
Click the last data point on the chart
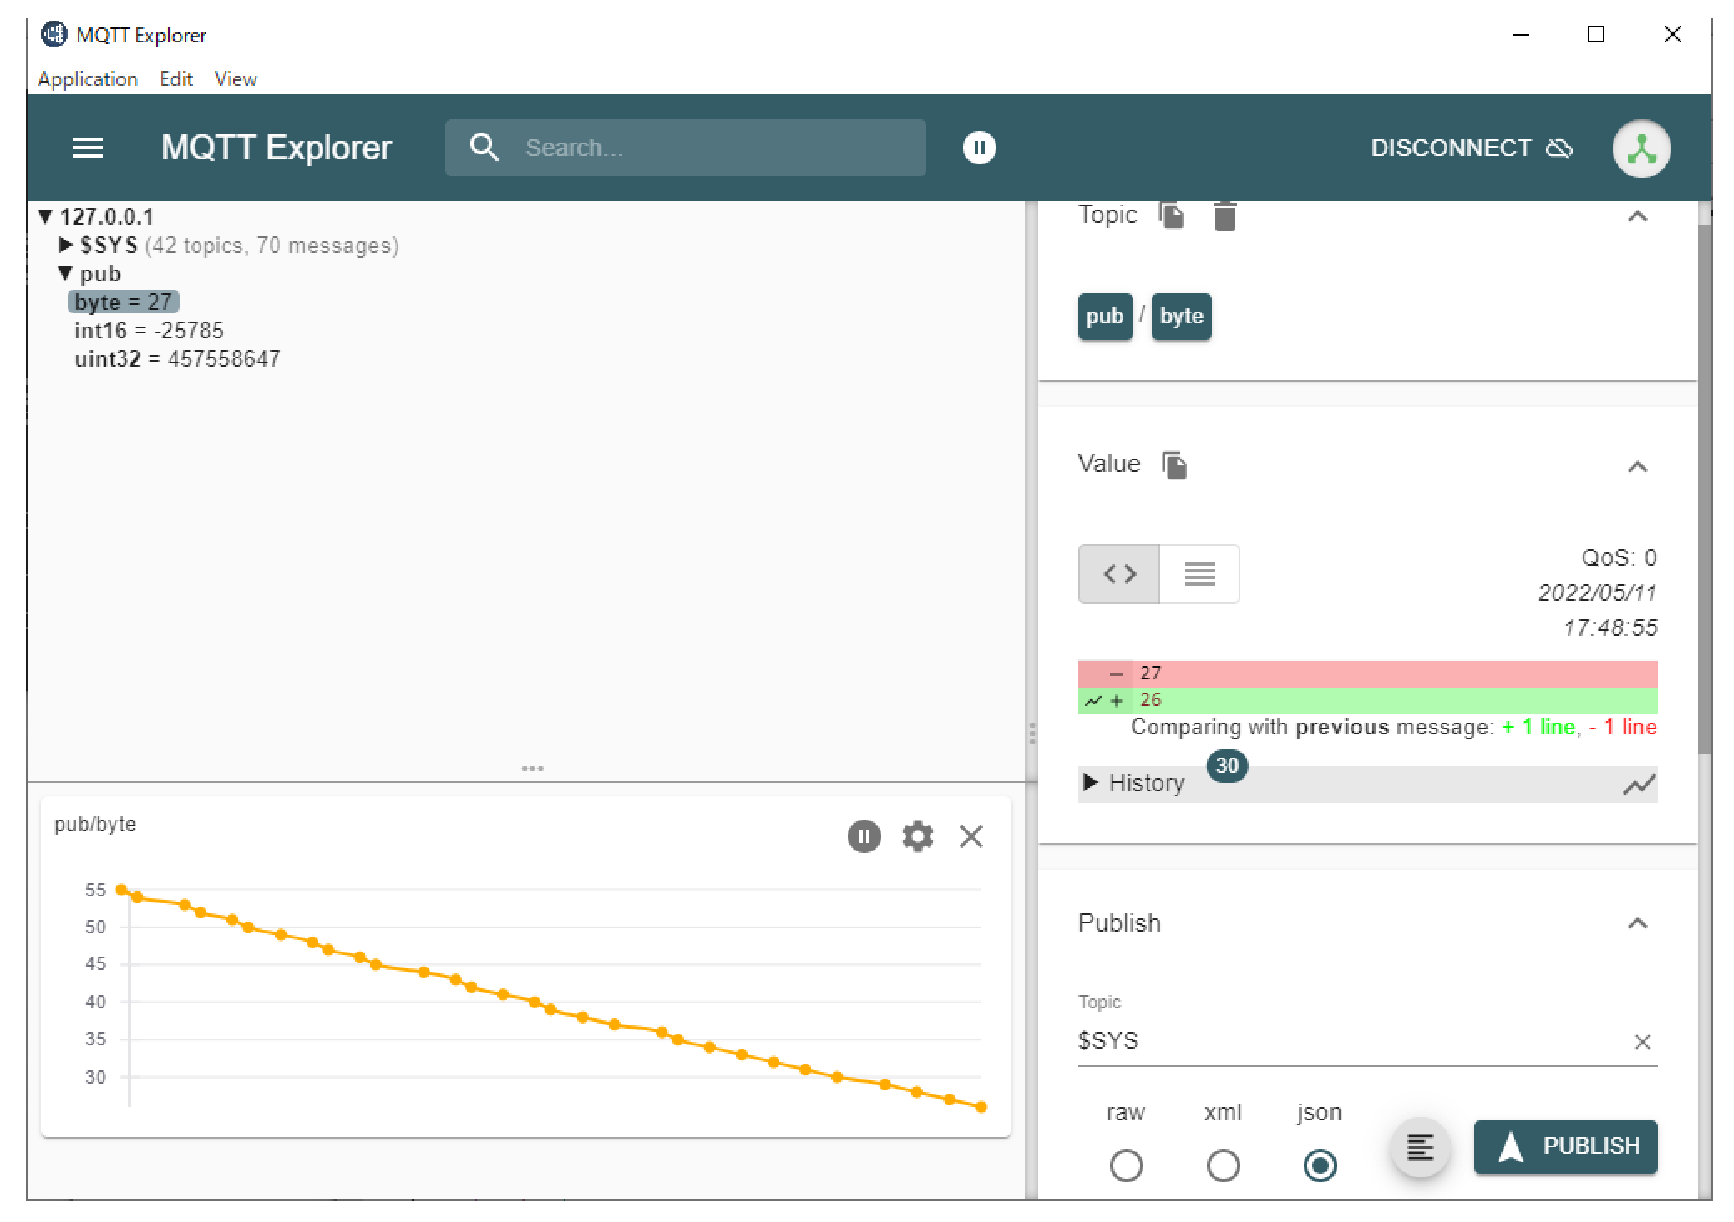(981, 1106)
